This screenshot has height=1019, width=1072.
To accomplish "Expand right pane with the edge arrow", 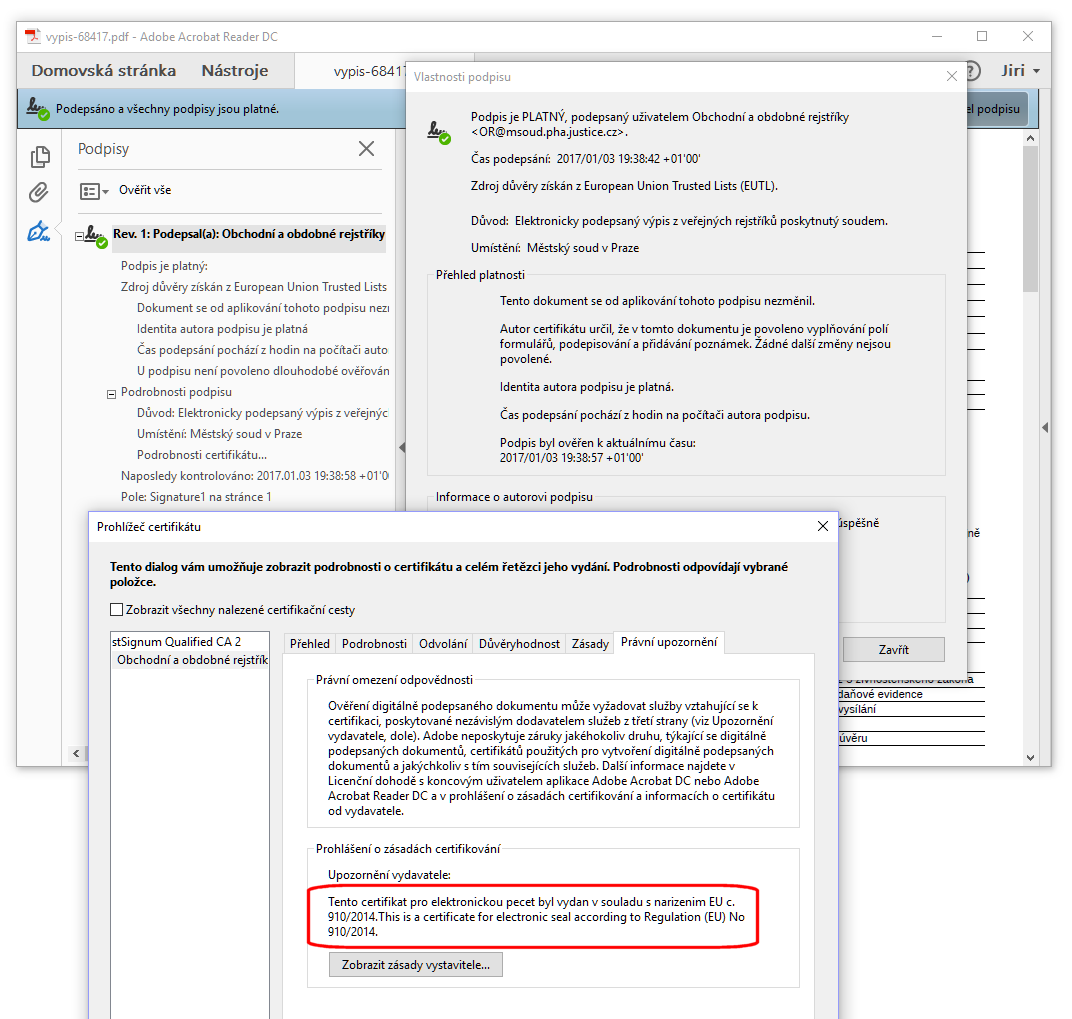I will pos(1045,427).
